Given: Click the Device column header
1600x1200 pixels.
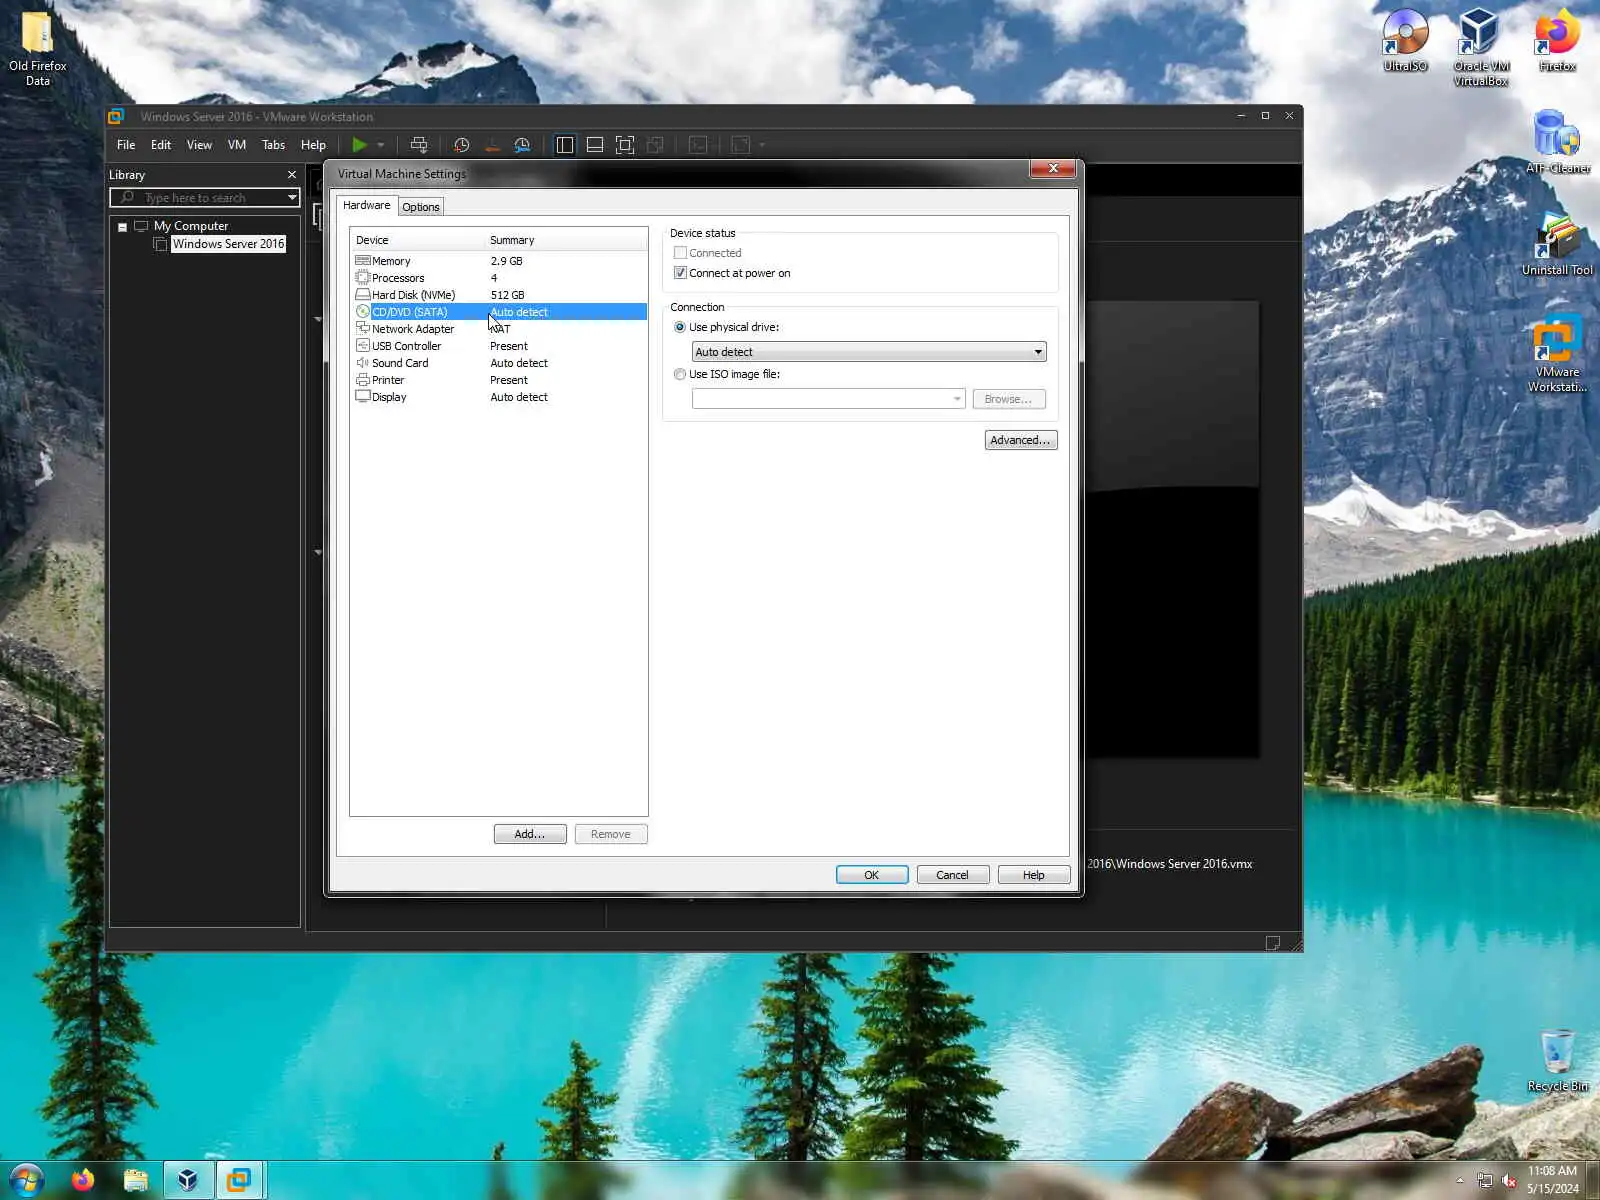Looking at the screenshot, I should 418,240.
